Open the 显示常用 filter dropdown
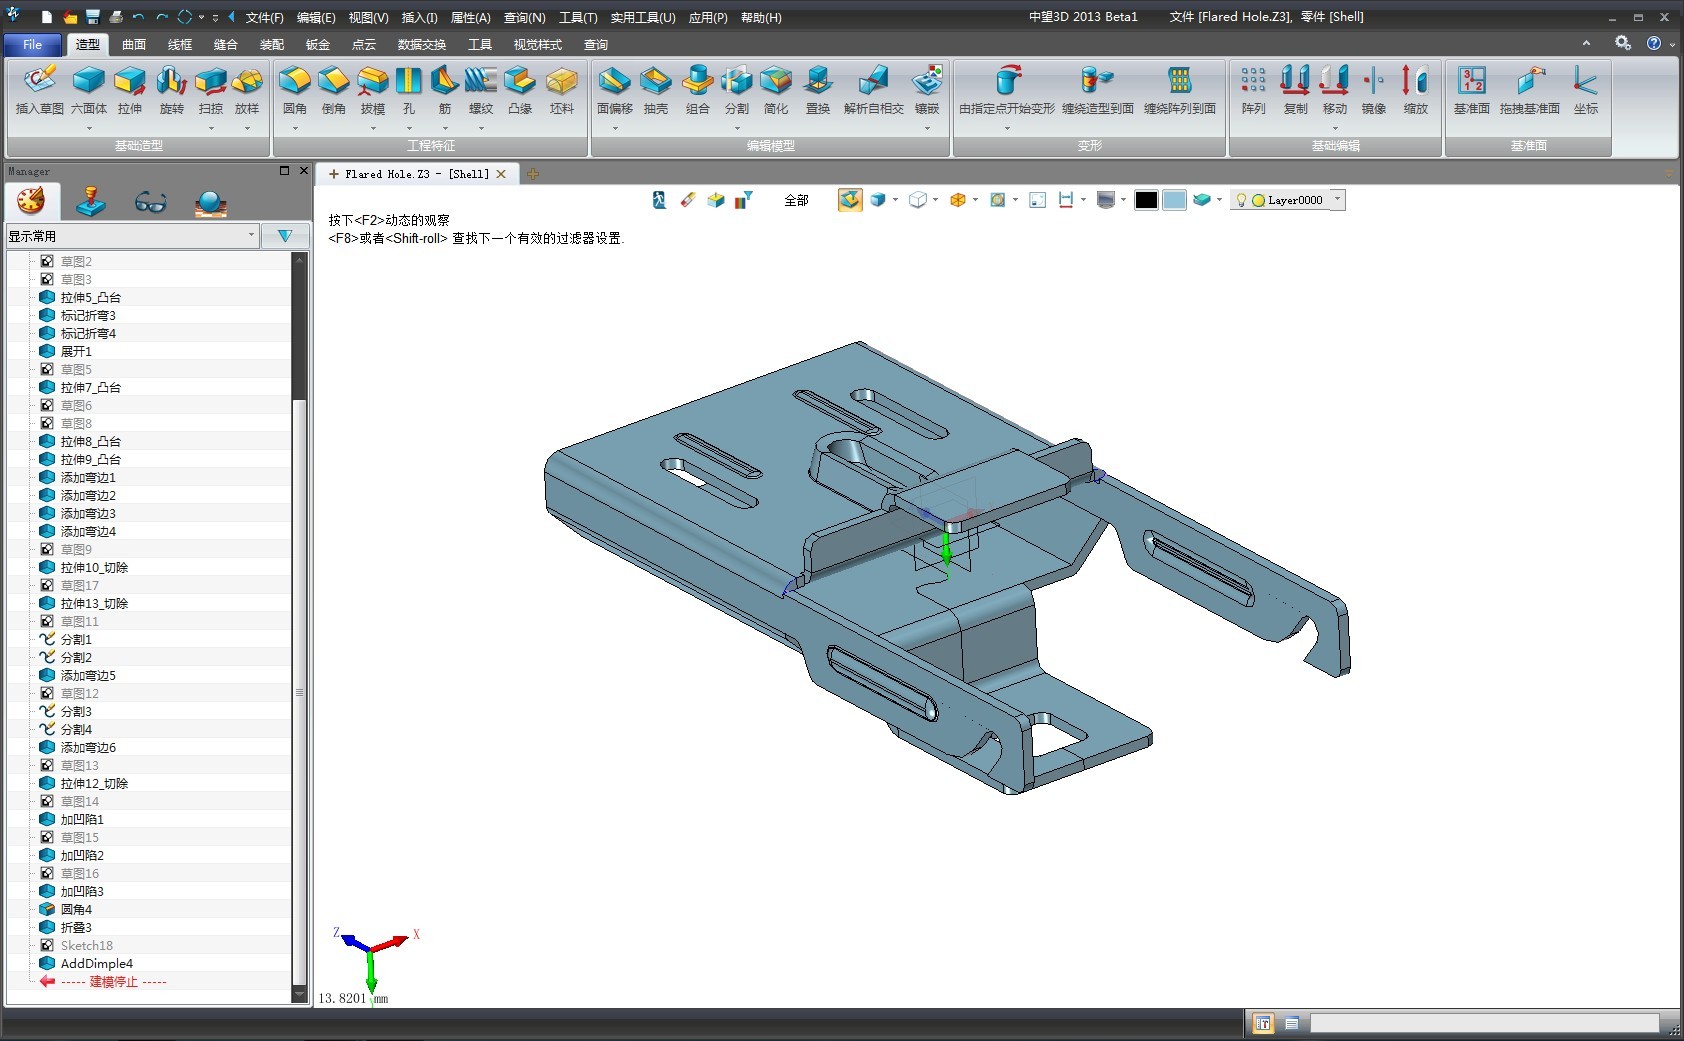Image resolution: width=1684 pixels, height=1041 pixels. tap(133, 236)
